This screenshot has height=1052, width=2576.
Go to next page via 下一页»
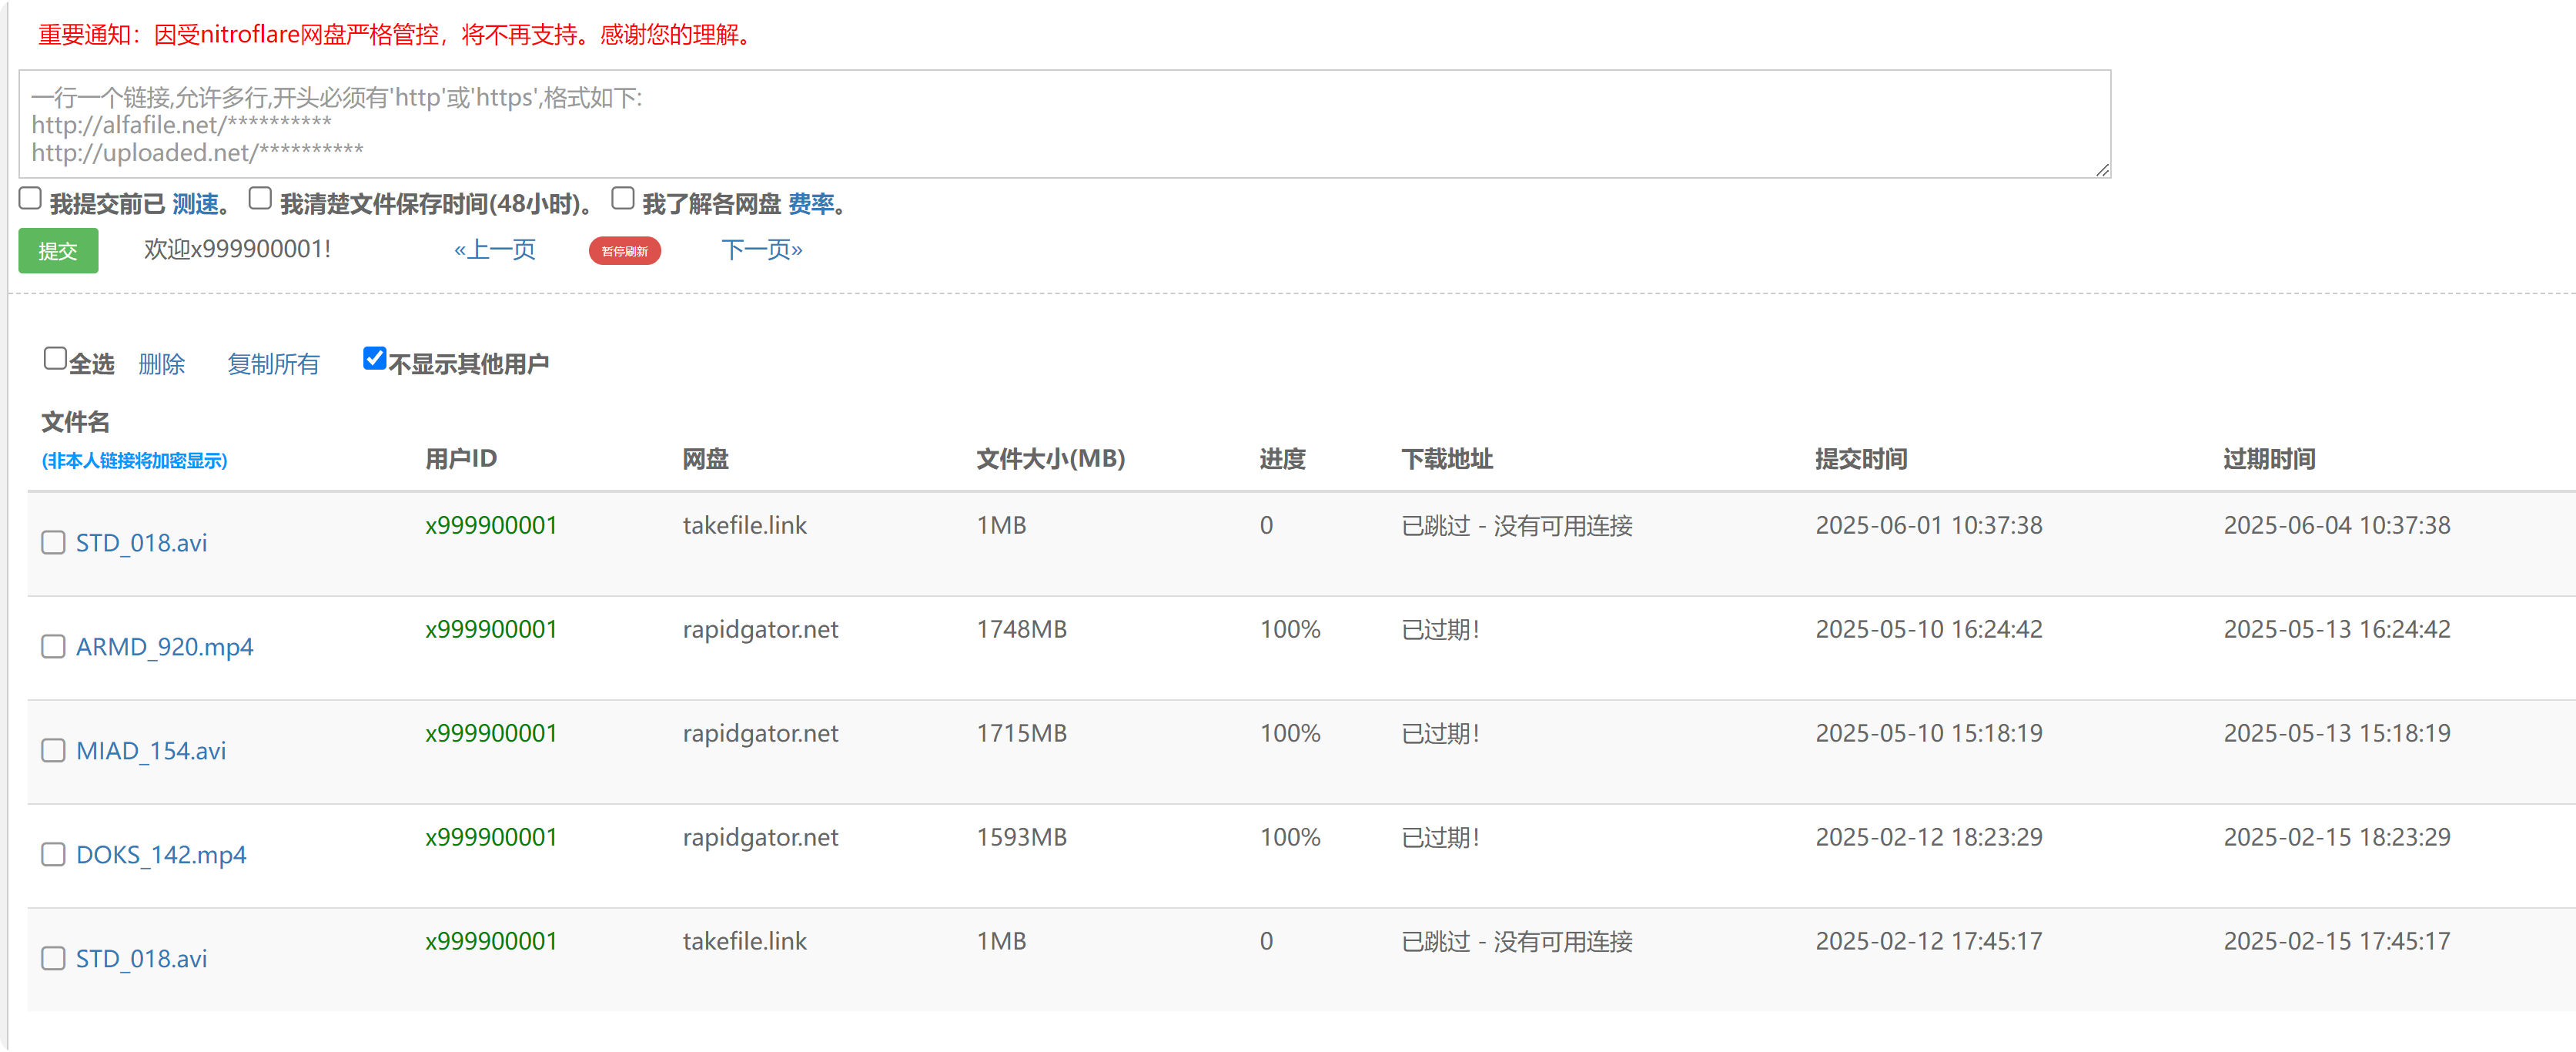pos(762,250)
